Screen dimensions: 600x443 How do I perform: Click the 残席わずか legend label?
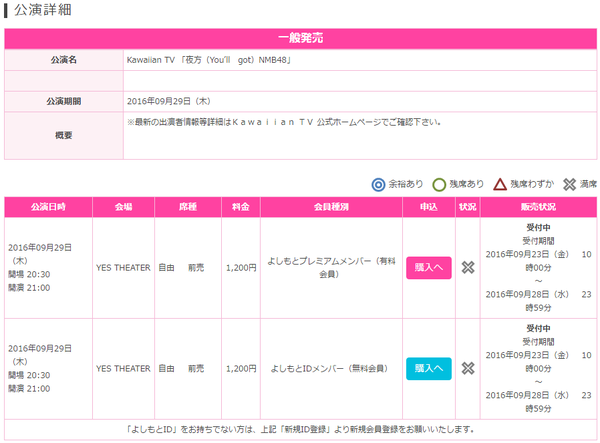(x=532, y=184)
